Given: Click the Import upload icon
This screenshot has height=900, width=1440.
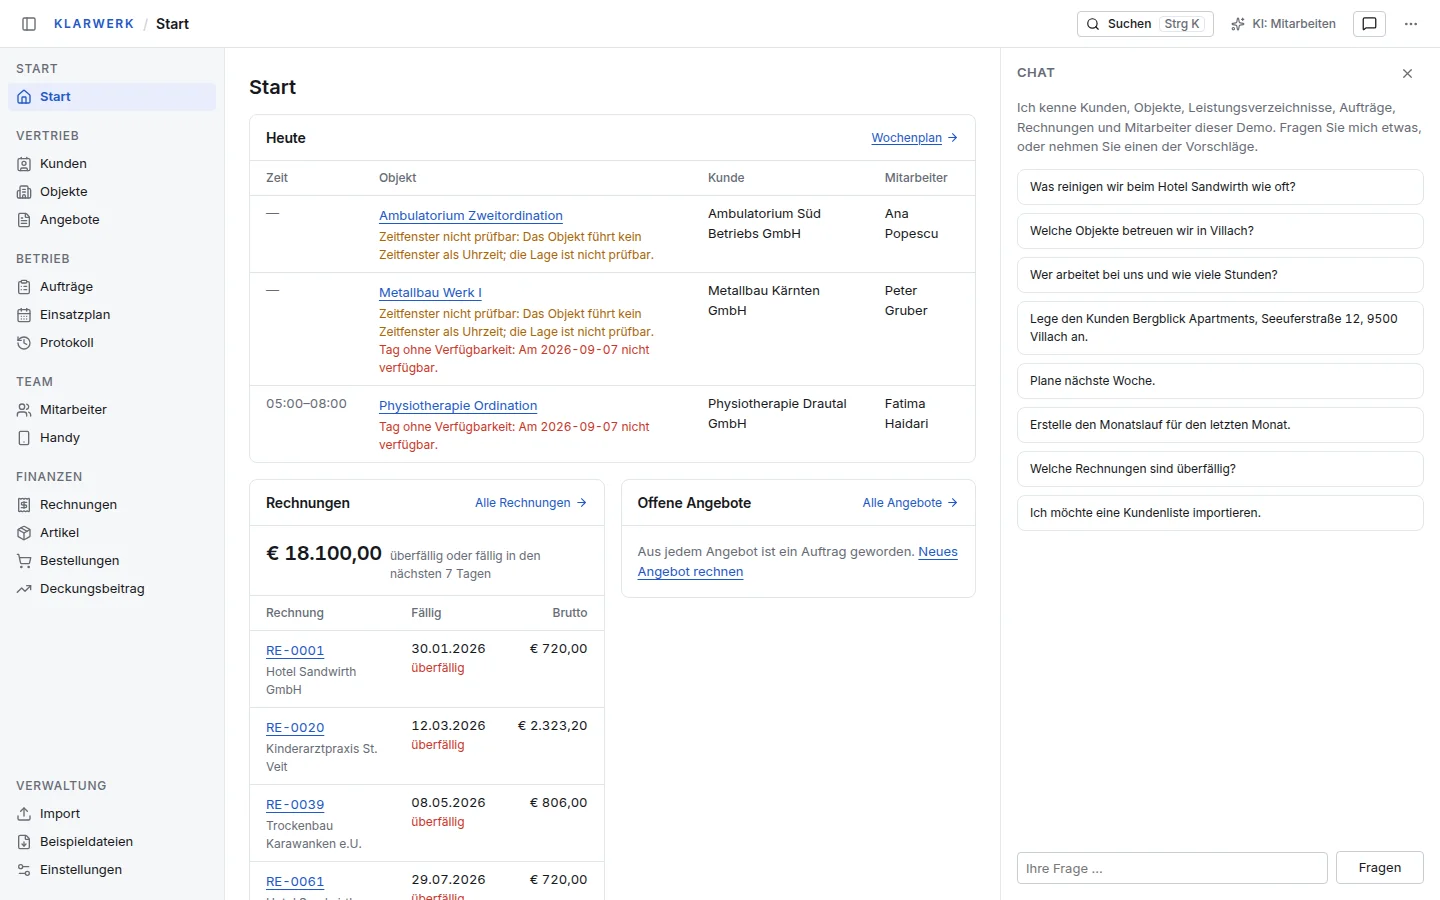Looking at the screenshot, I should 24,814.
